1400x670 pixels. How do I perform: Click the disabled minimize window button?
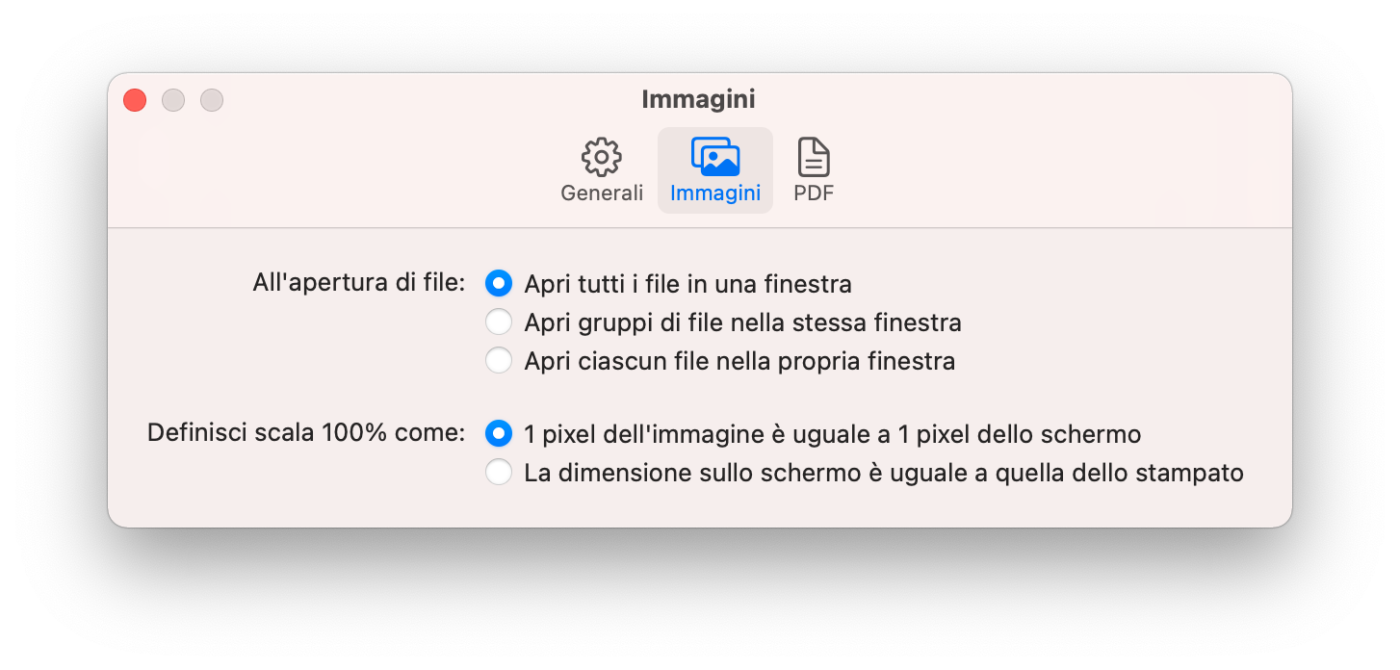coord(173,100)
